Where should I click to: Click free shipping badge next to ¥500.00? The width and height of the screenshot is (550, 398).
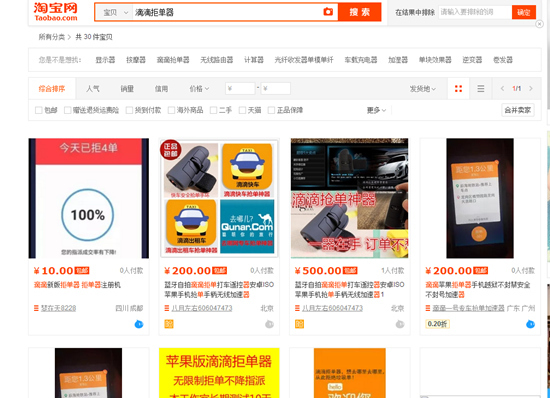pos(350,271)
